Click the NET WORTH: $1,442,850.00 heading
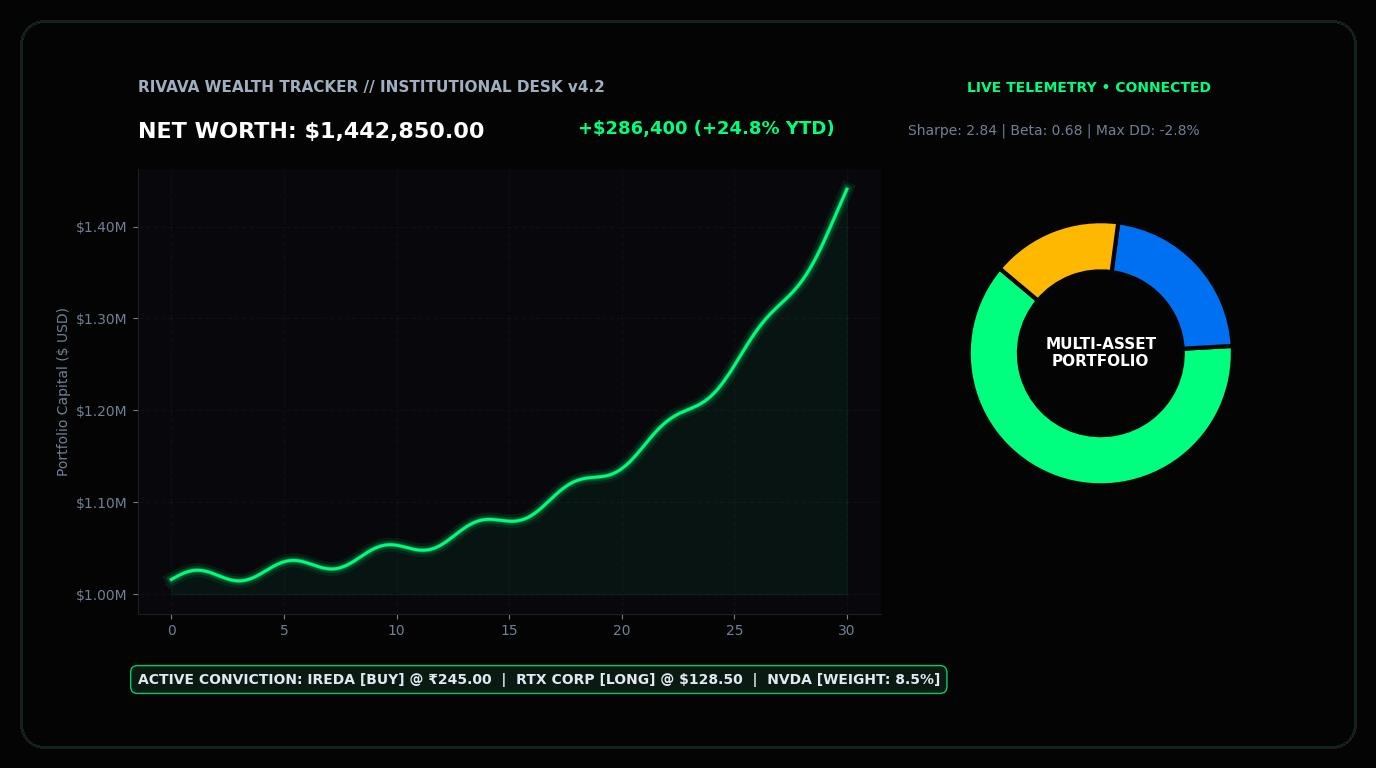 click(x=311, y=131)
